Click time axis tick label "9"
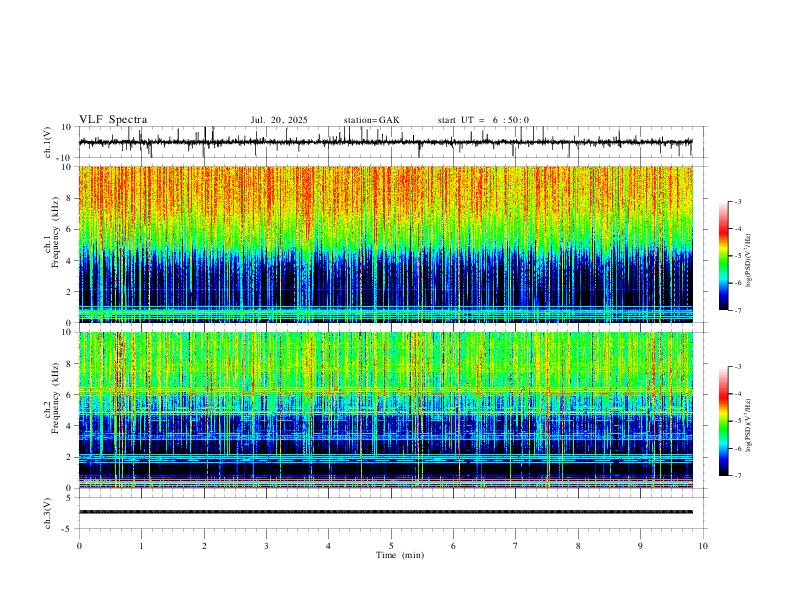This screenshot has width=792, height=612. [640, 546]
